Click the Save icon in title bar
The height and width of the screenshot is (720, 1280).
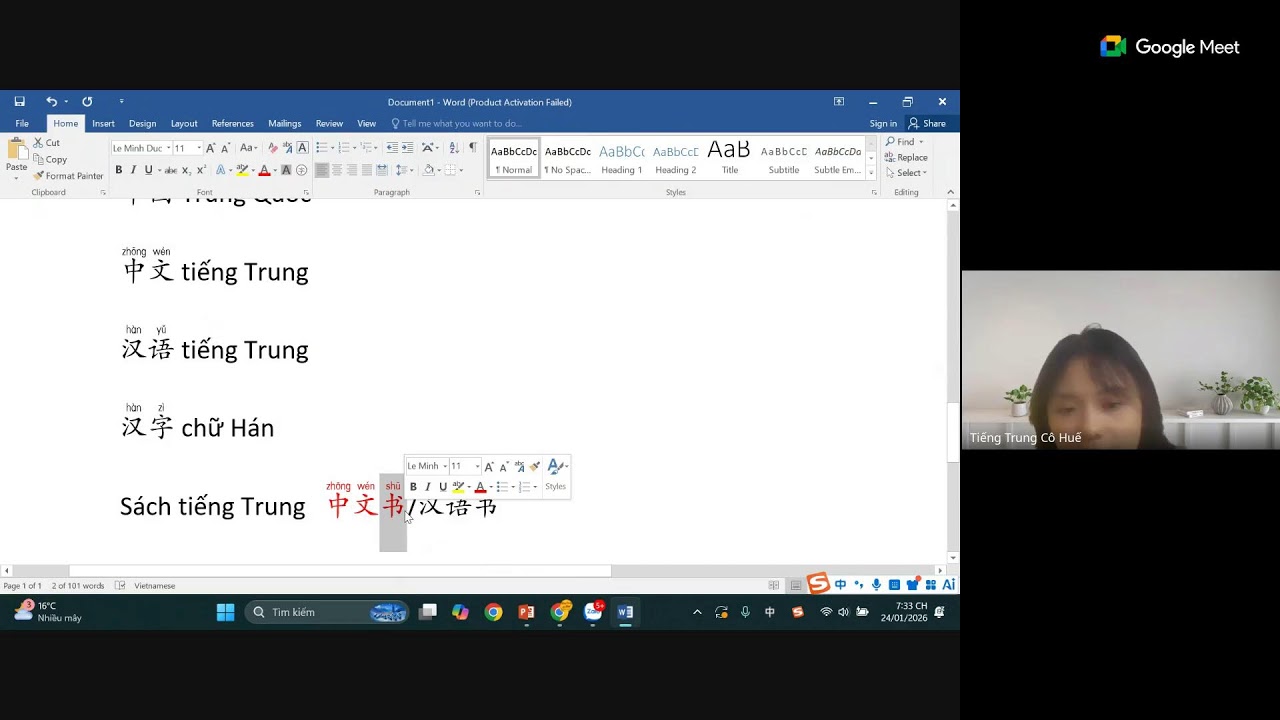pos(19,101)
